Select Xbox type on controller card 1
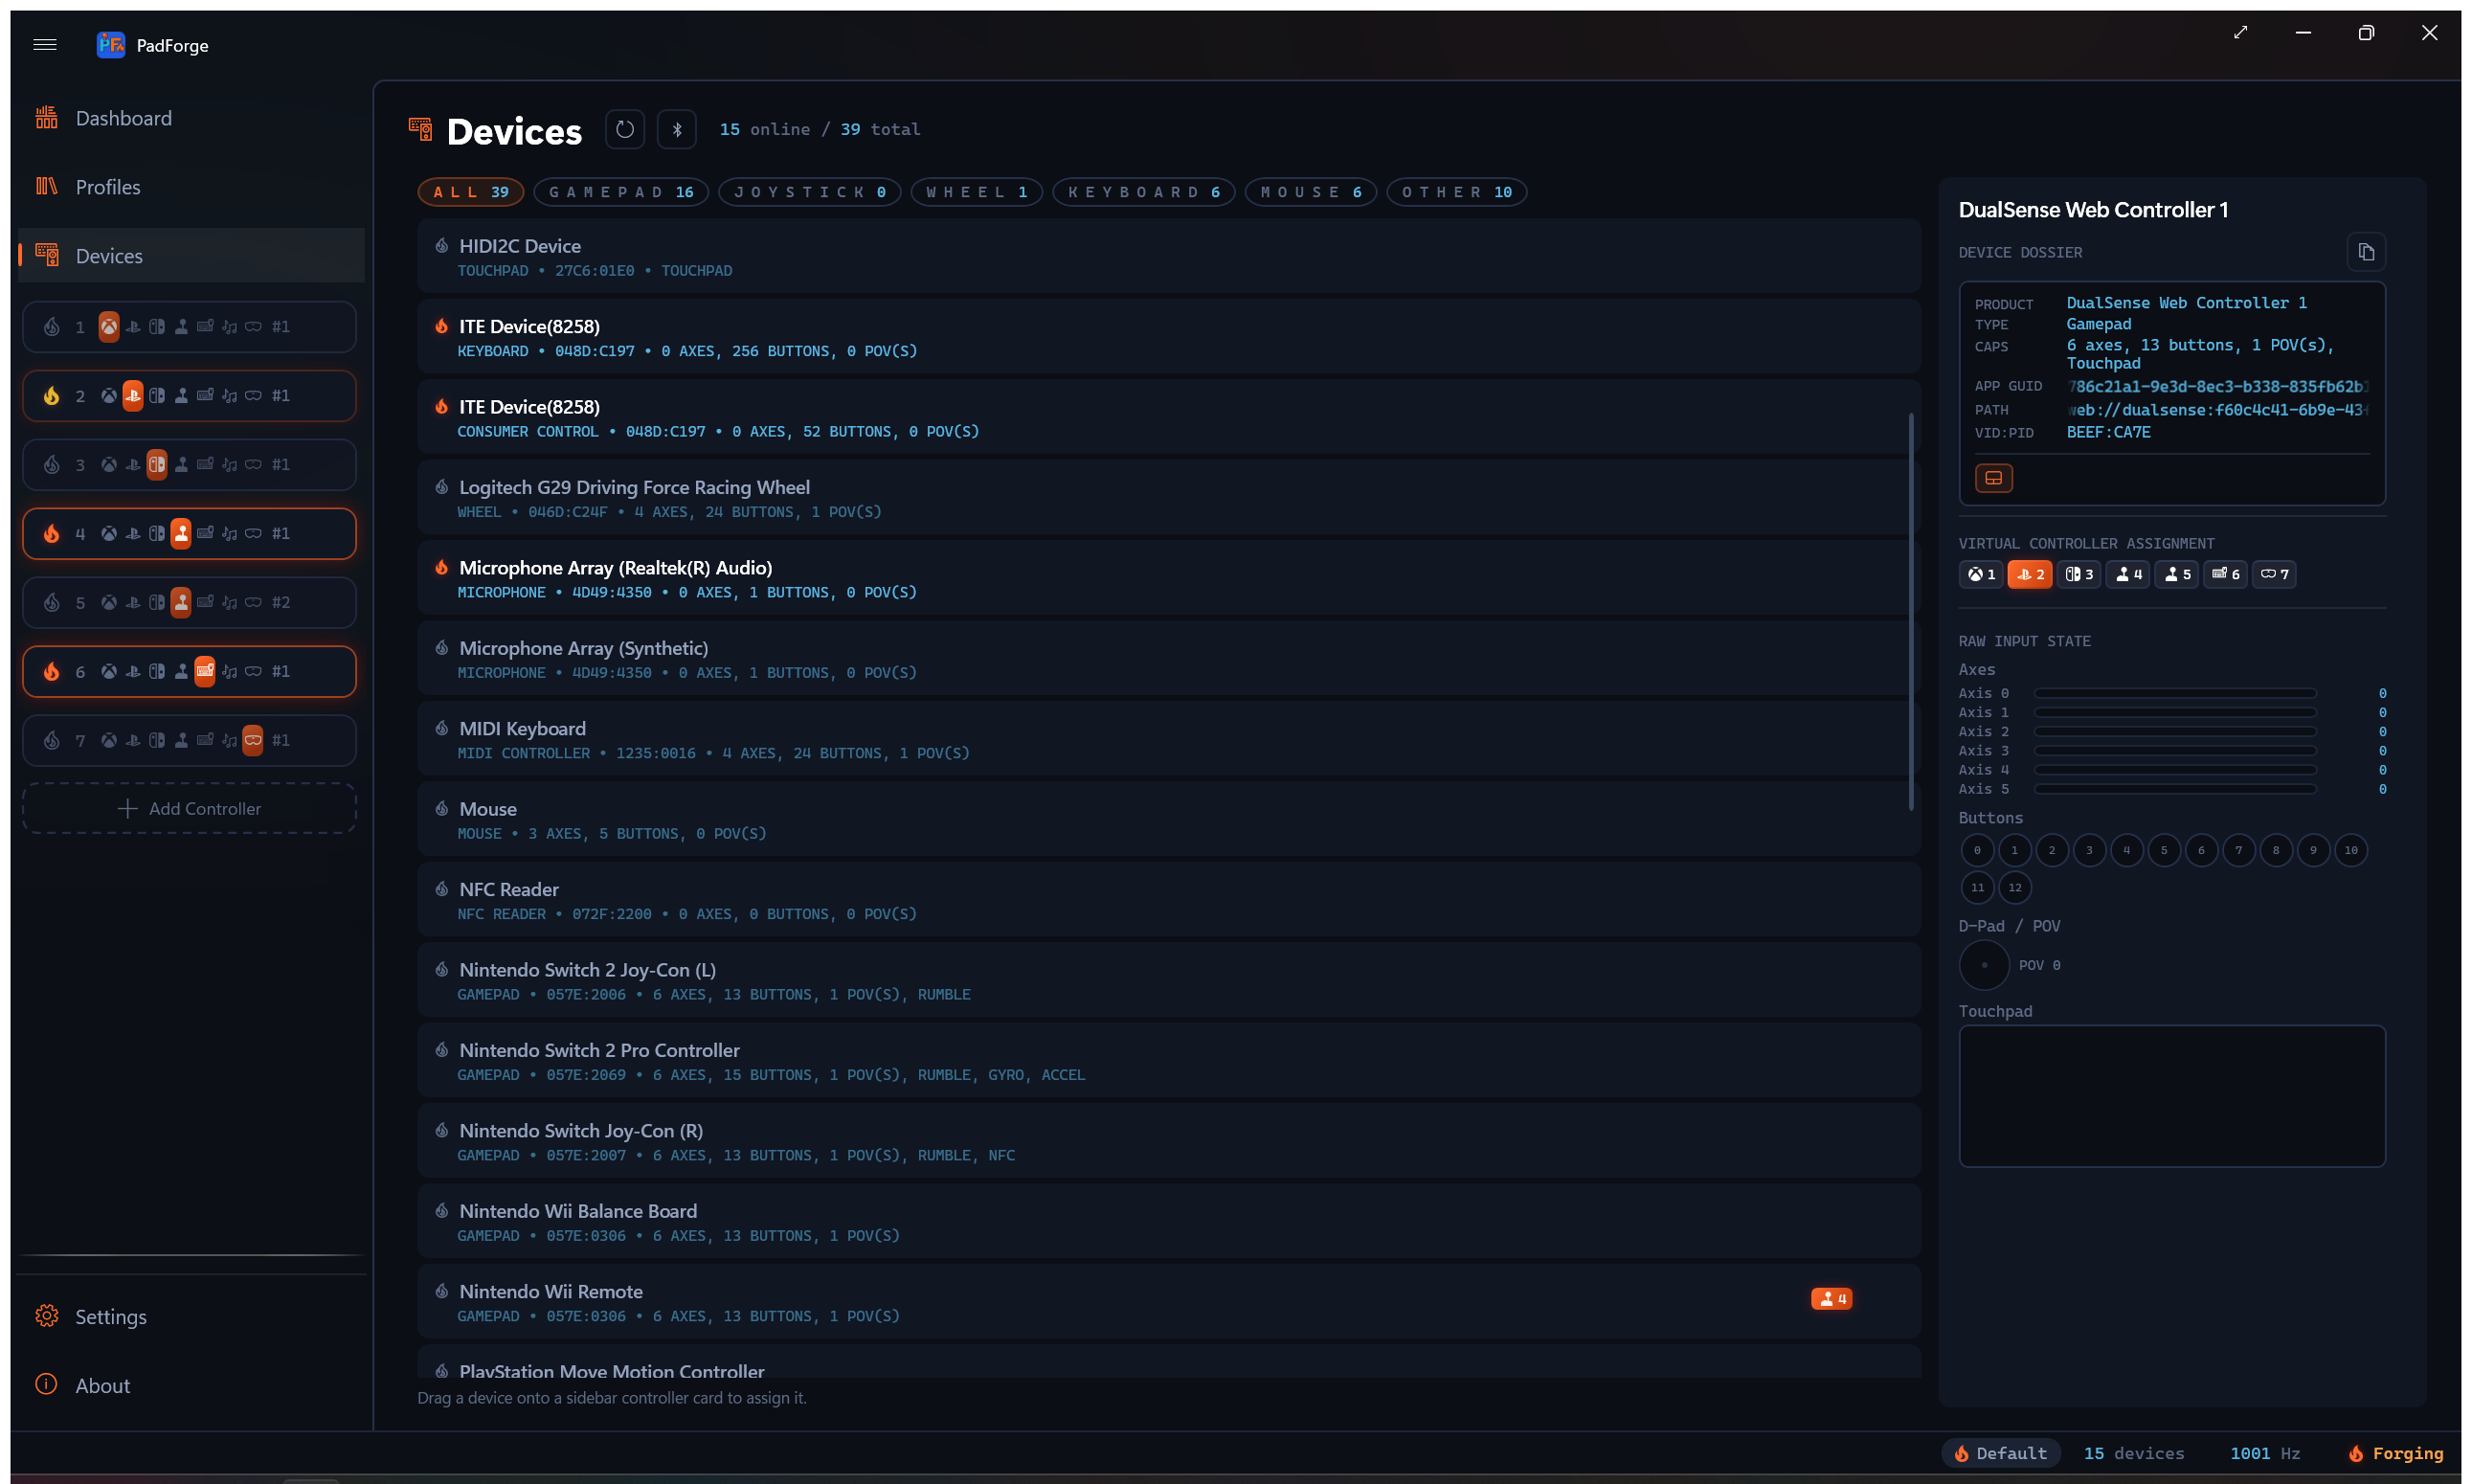This screenshot has width=2472, height=1484. point(109,326)
